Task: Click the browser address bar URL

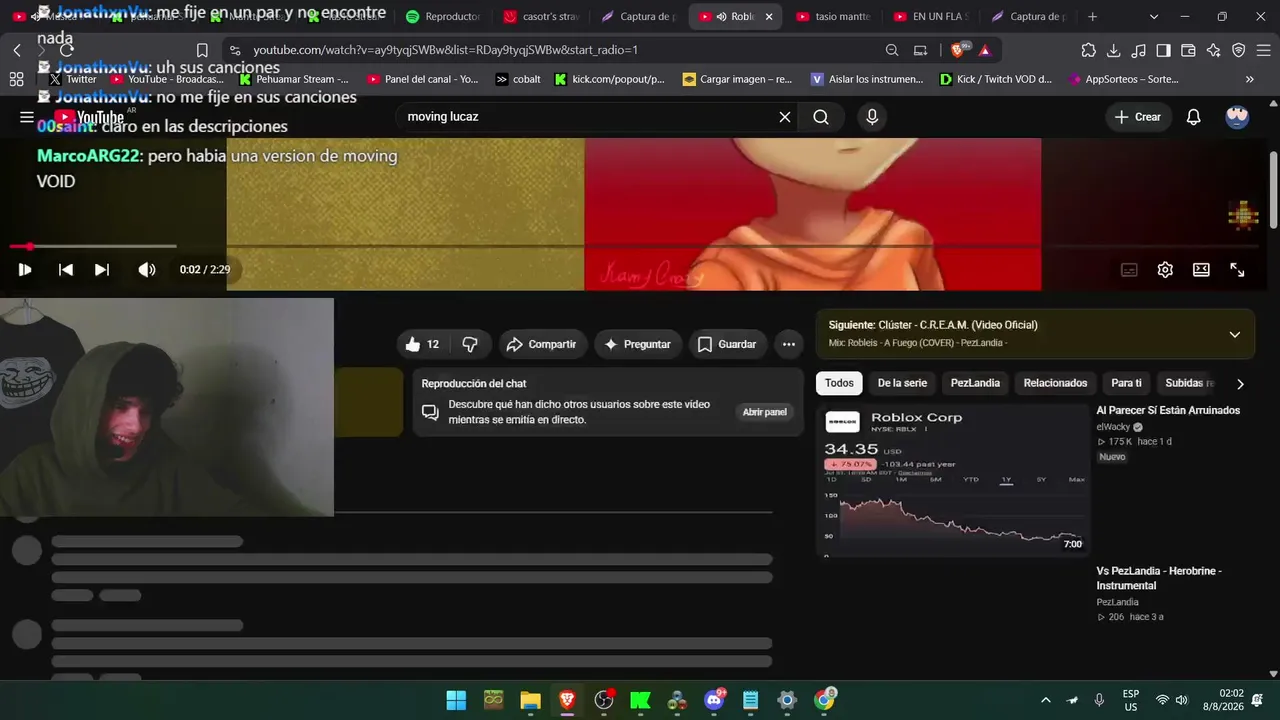Action: 445,50
